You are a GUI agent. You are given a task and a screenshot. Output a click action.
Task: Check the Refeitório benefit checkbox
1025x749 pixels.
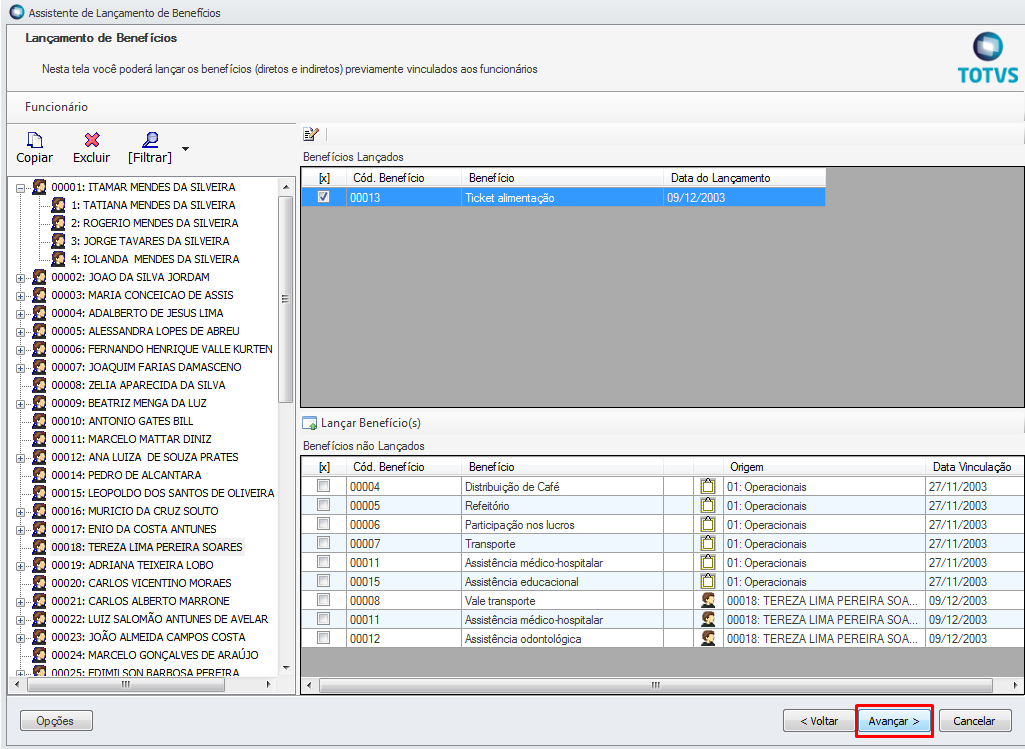tap(324, 505)
